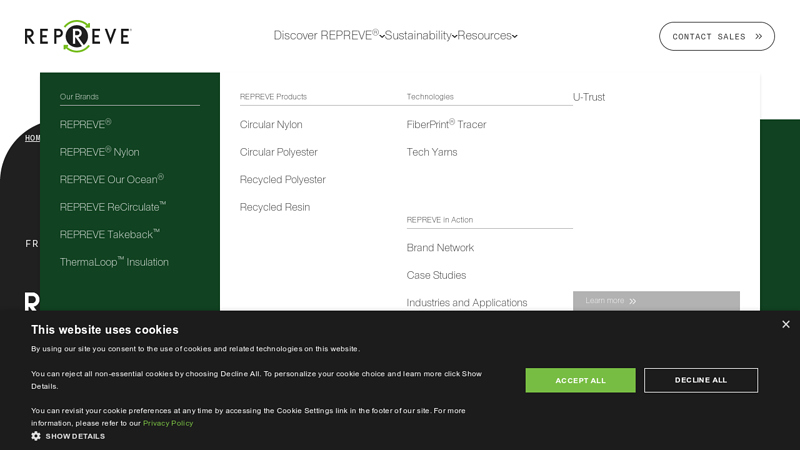Open the Case Studies page
The image size is (800, 450).
coord(436,275)
